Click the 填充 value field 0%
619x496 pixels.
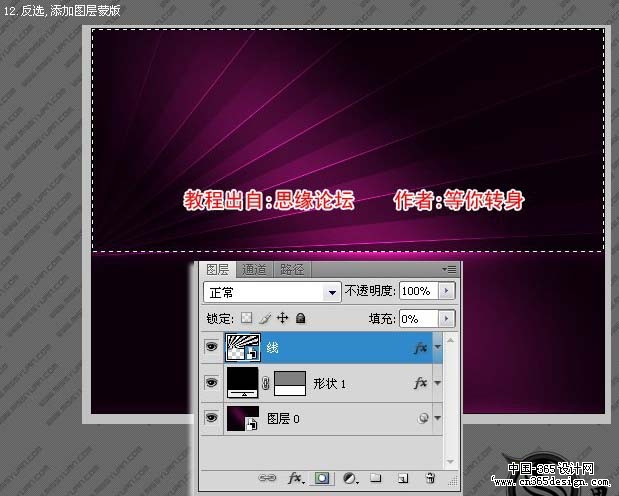[x=418, y=318]
